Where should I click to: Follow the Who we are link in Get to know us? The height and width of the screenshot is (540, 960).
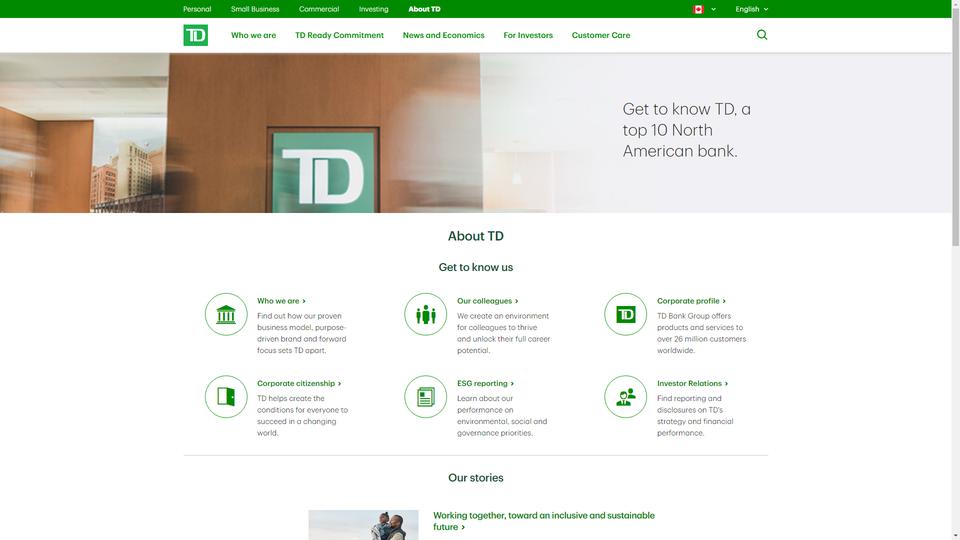coord(281,301)
